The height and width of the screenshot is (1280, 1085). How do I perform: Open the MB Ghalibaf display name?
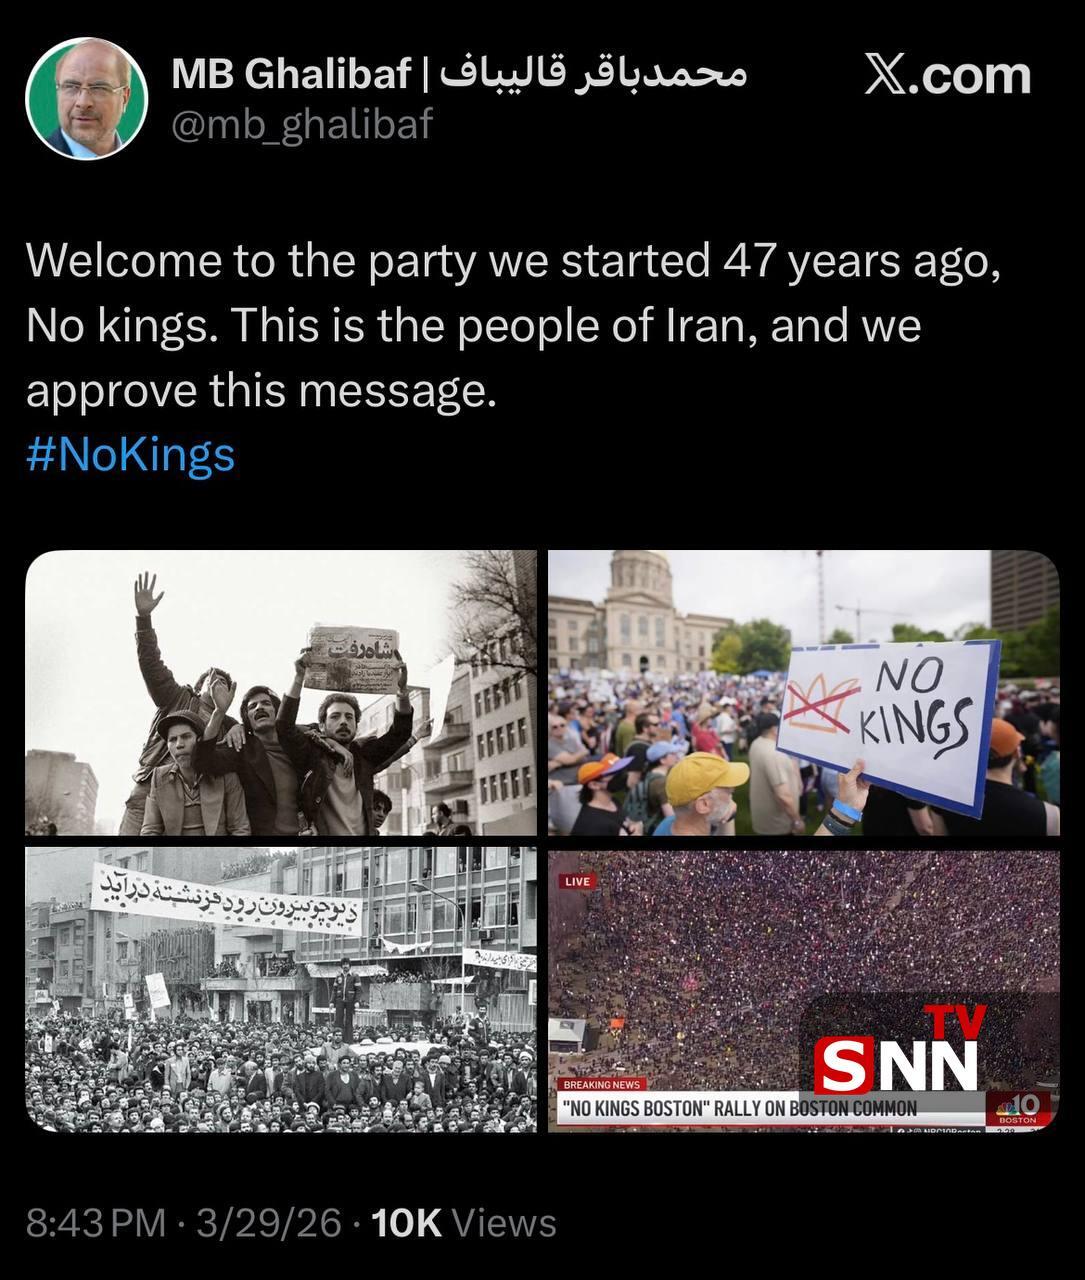(291, 73)
